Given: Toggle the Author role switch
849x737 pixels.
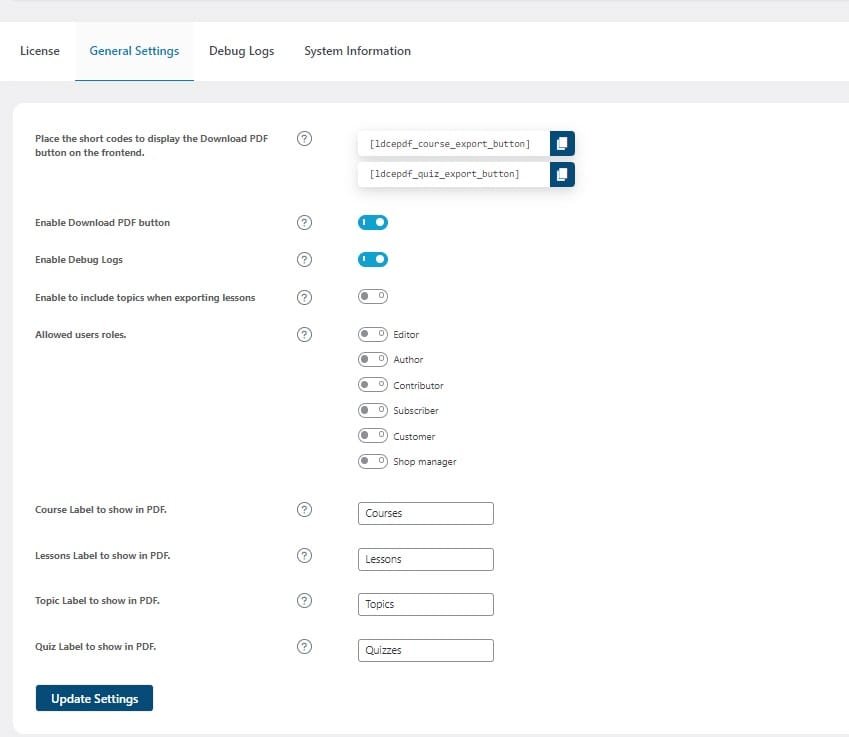Looking at the screenshot, I should [x=373, y=359].
